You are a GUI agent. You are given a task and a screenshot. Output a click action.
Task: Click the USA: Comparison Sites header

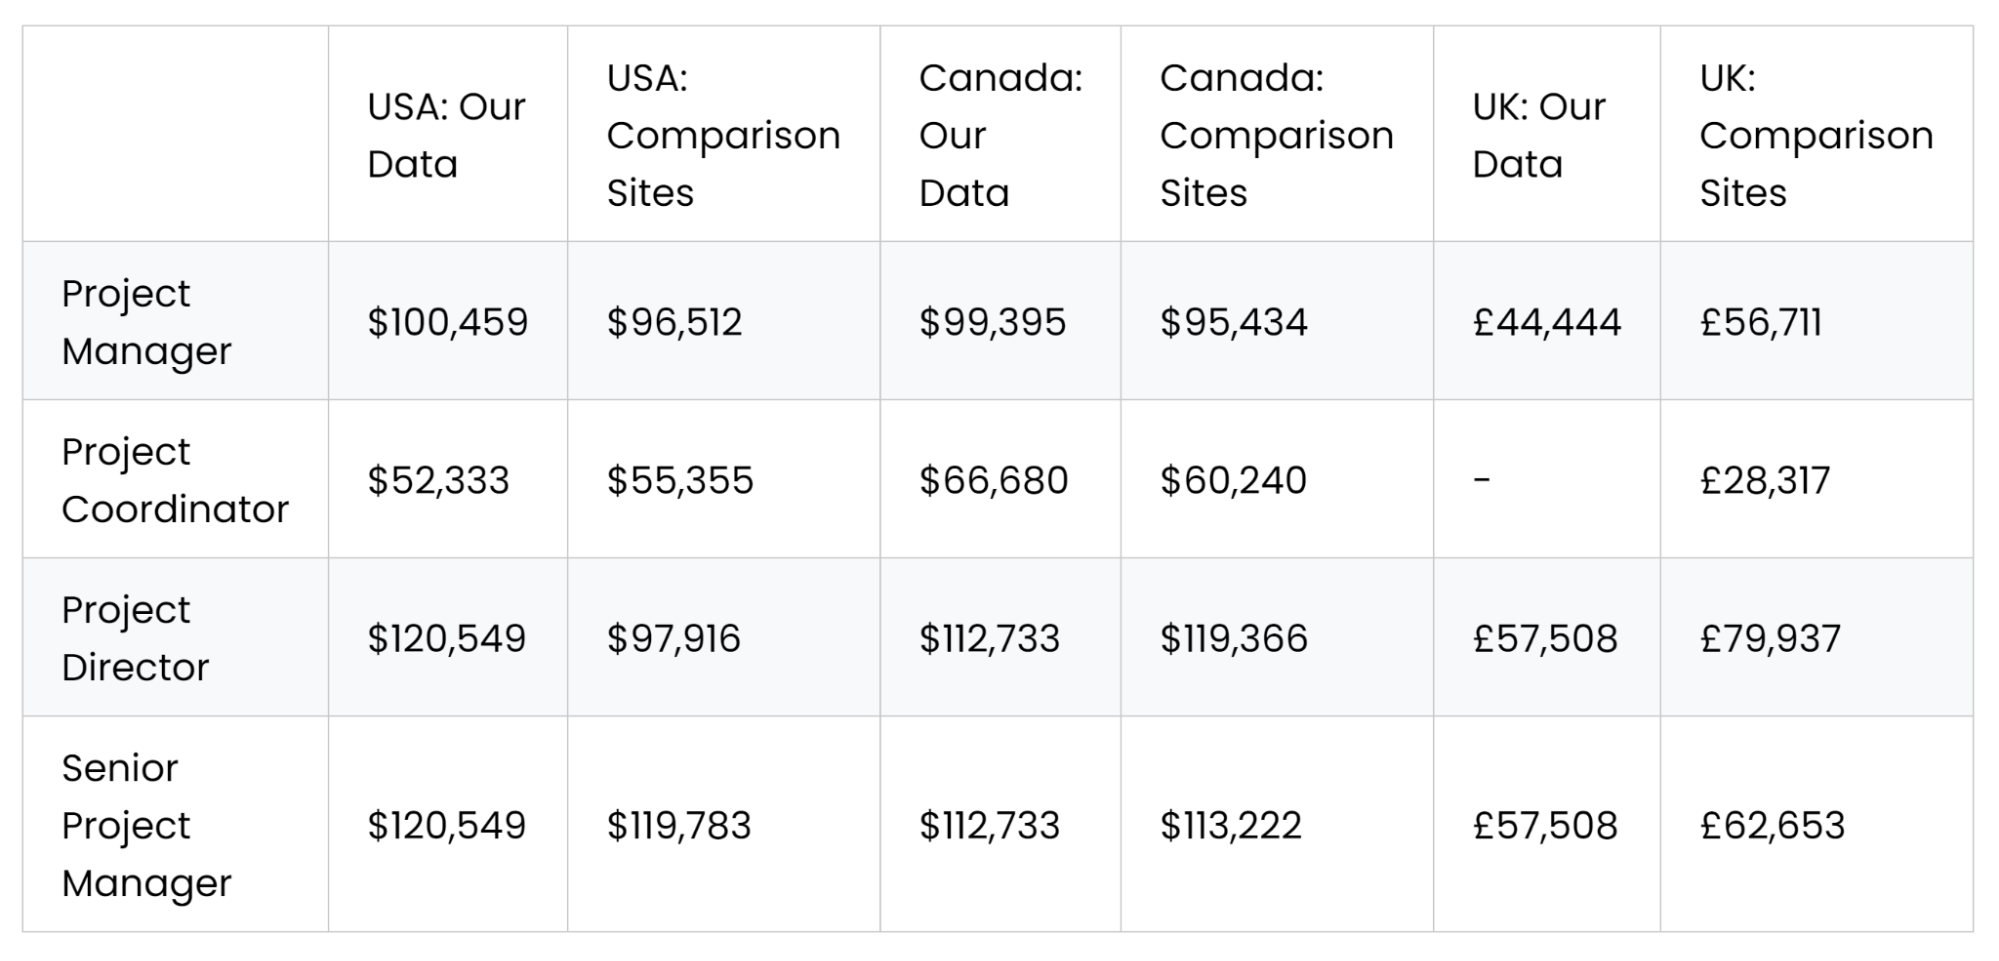(723, 135)
